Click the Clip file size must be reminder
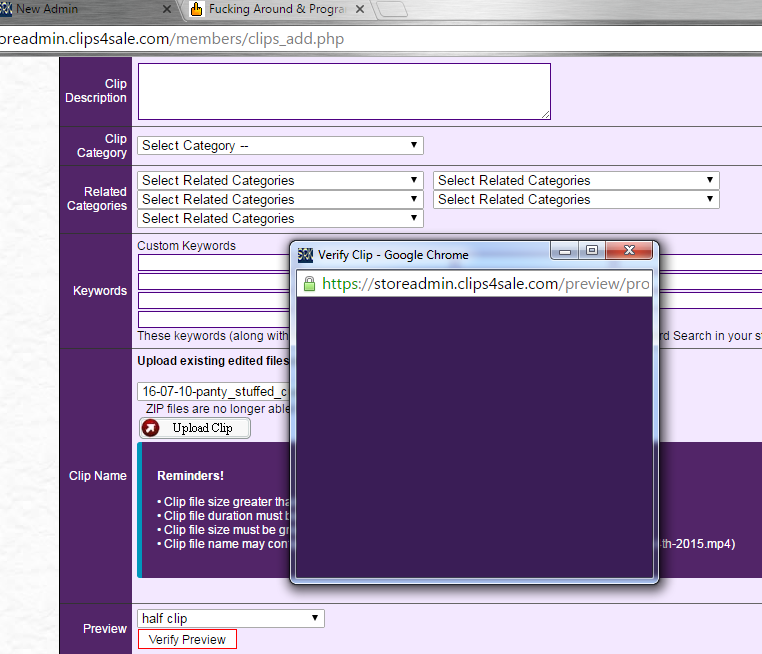 (223, 530)
